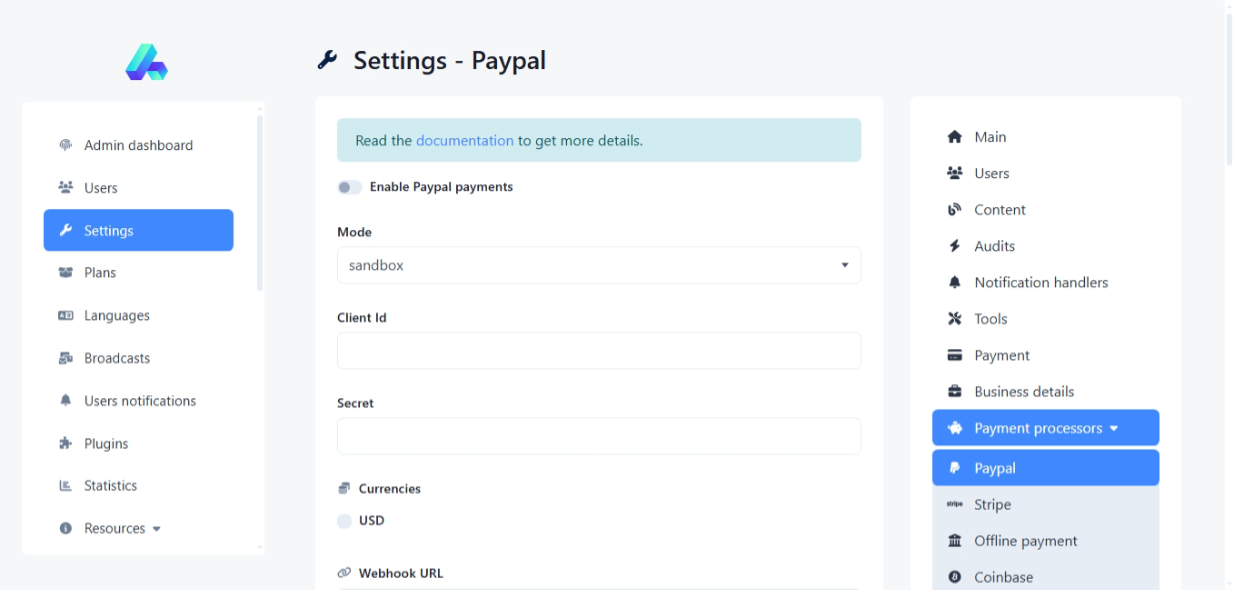This screenshot has height=590, width=1234.
Task: Go to Users notifications in sidebar
Action: 140,401
